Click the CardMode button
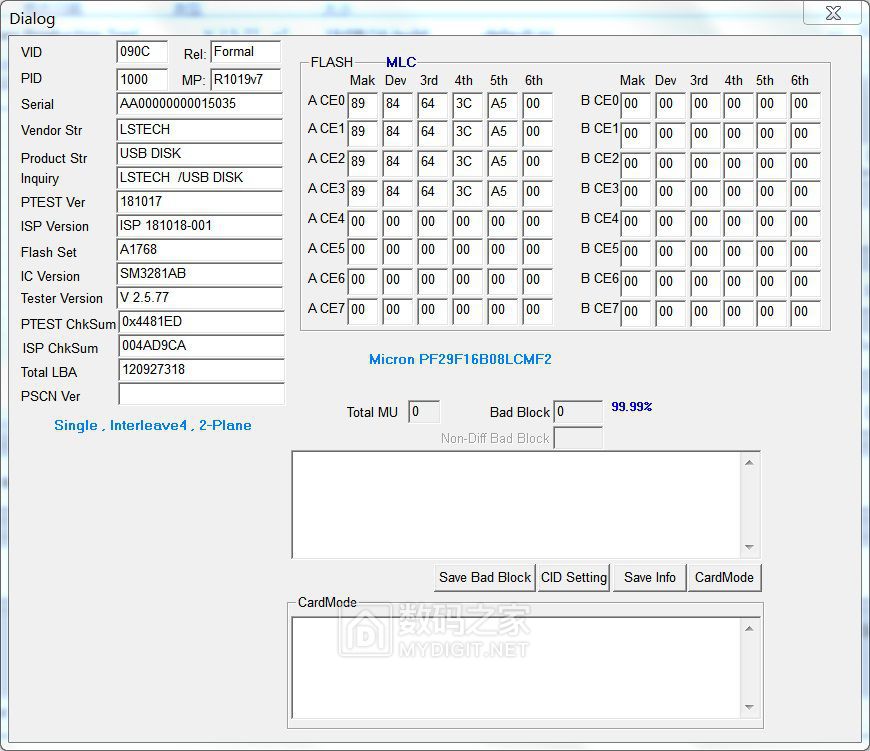The height and width of the screenshot is (751, 870). (724, 577)
